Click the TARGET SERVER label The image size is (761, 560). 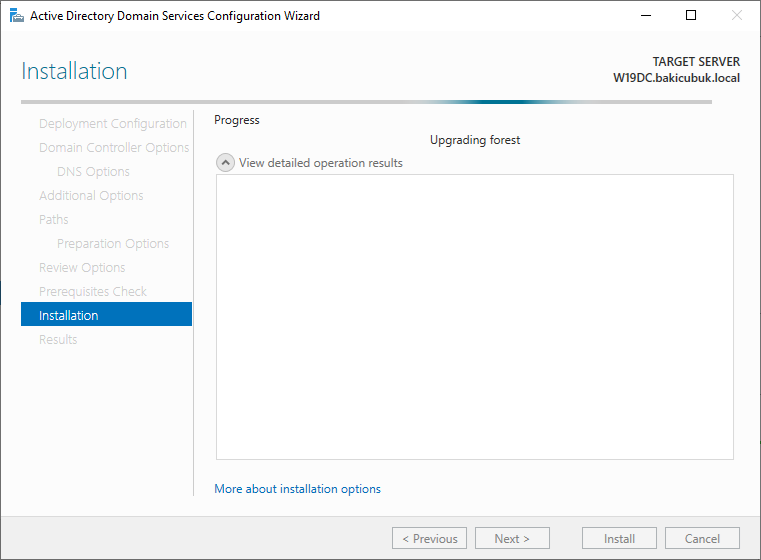696,62
